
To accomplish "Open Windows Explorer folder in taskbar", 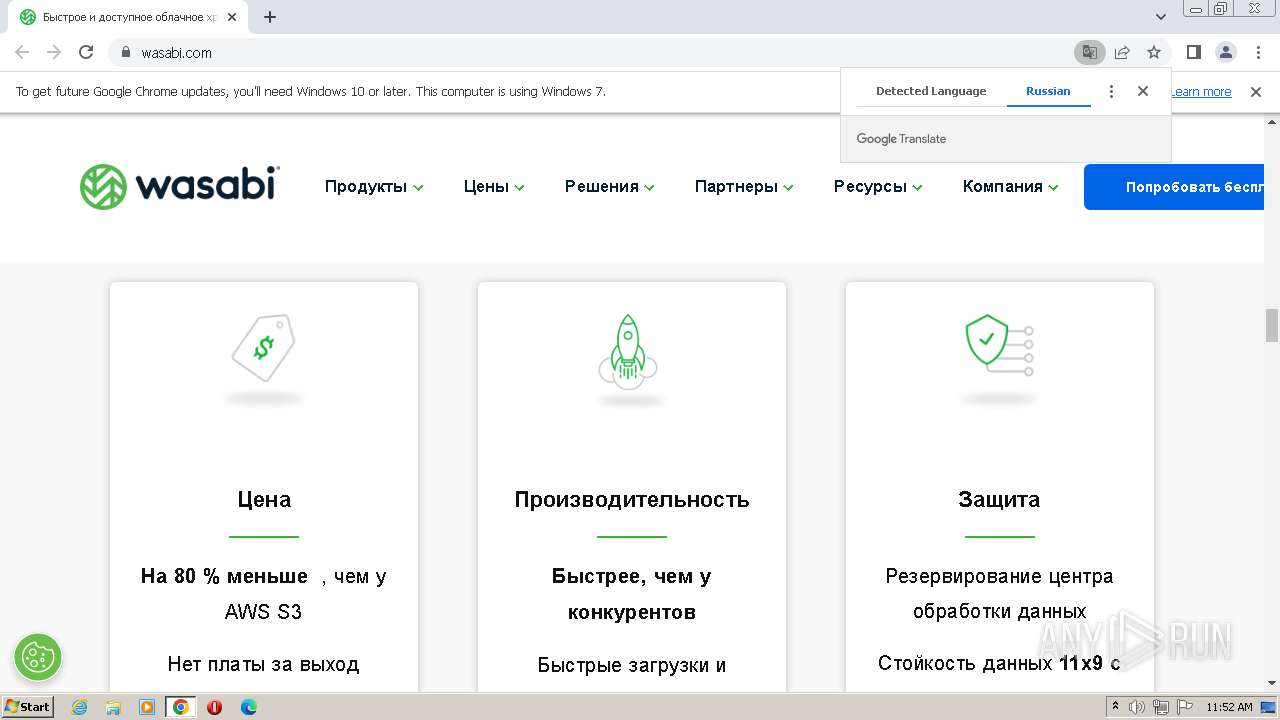I will coord(113,707).
